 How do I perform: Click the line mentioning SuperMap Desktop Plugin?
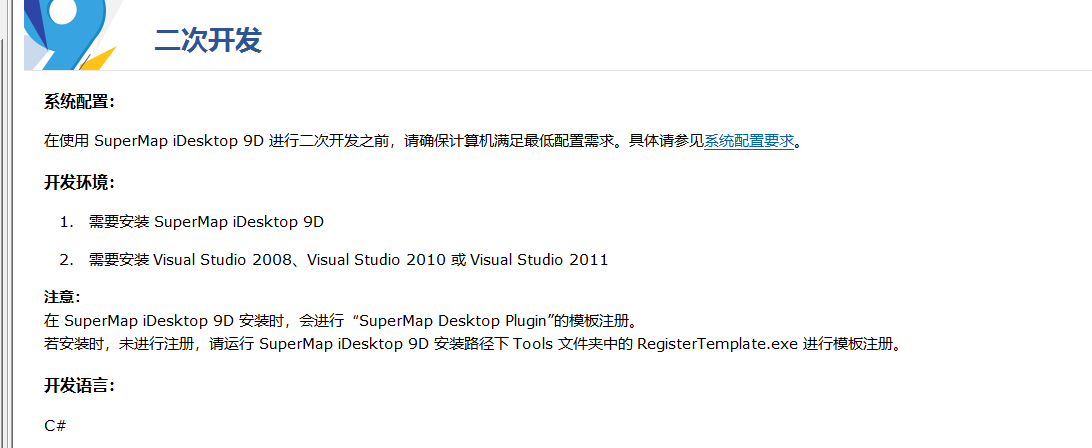tap(341, 321)
